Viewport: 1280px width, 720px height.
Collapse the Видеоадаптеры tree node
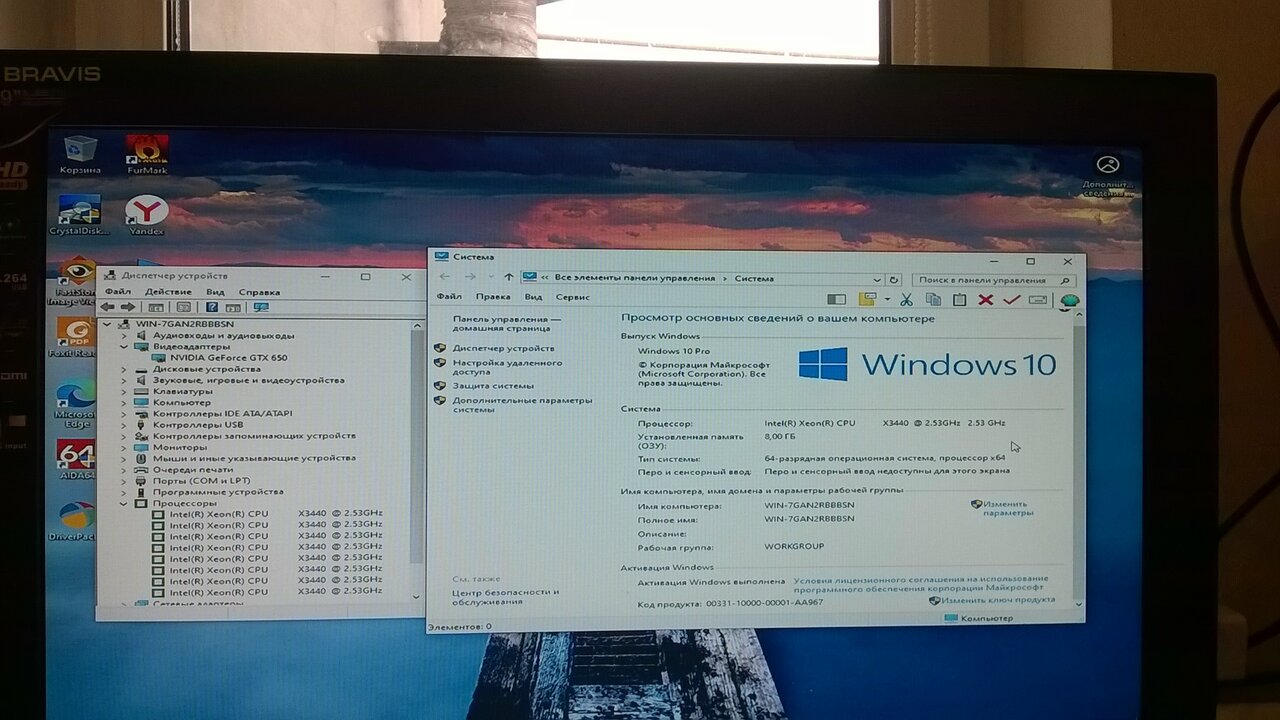pos(124,347)
